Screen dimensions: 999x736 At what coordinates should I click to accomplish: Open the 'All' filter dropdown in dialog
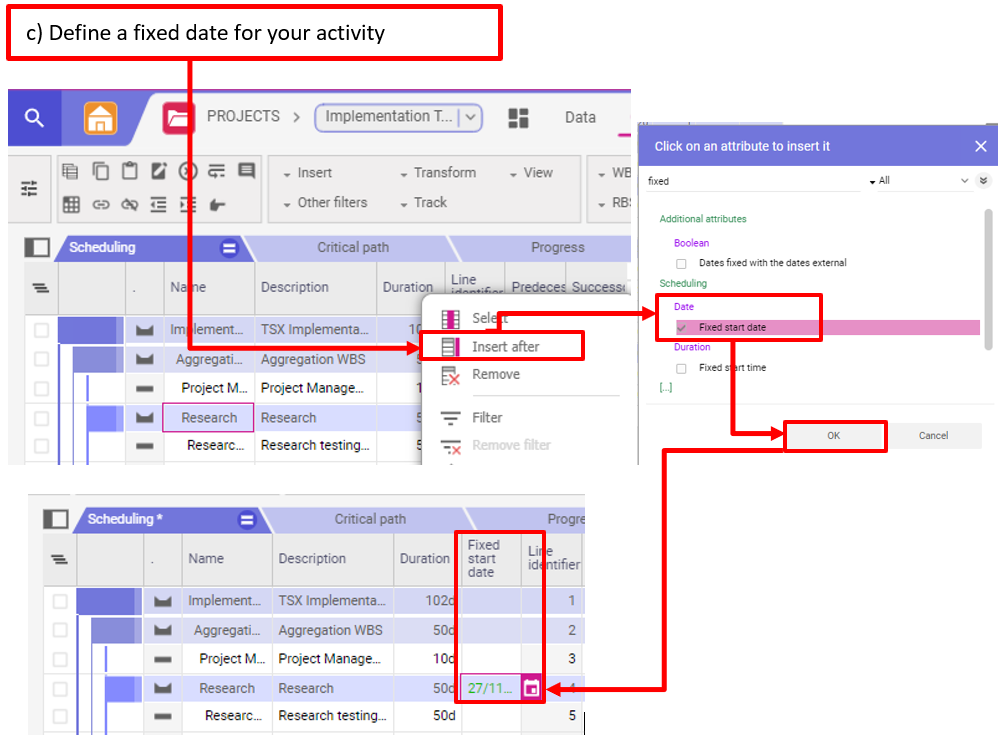[x=918, y=181]
